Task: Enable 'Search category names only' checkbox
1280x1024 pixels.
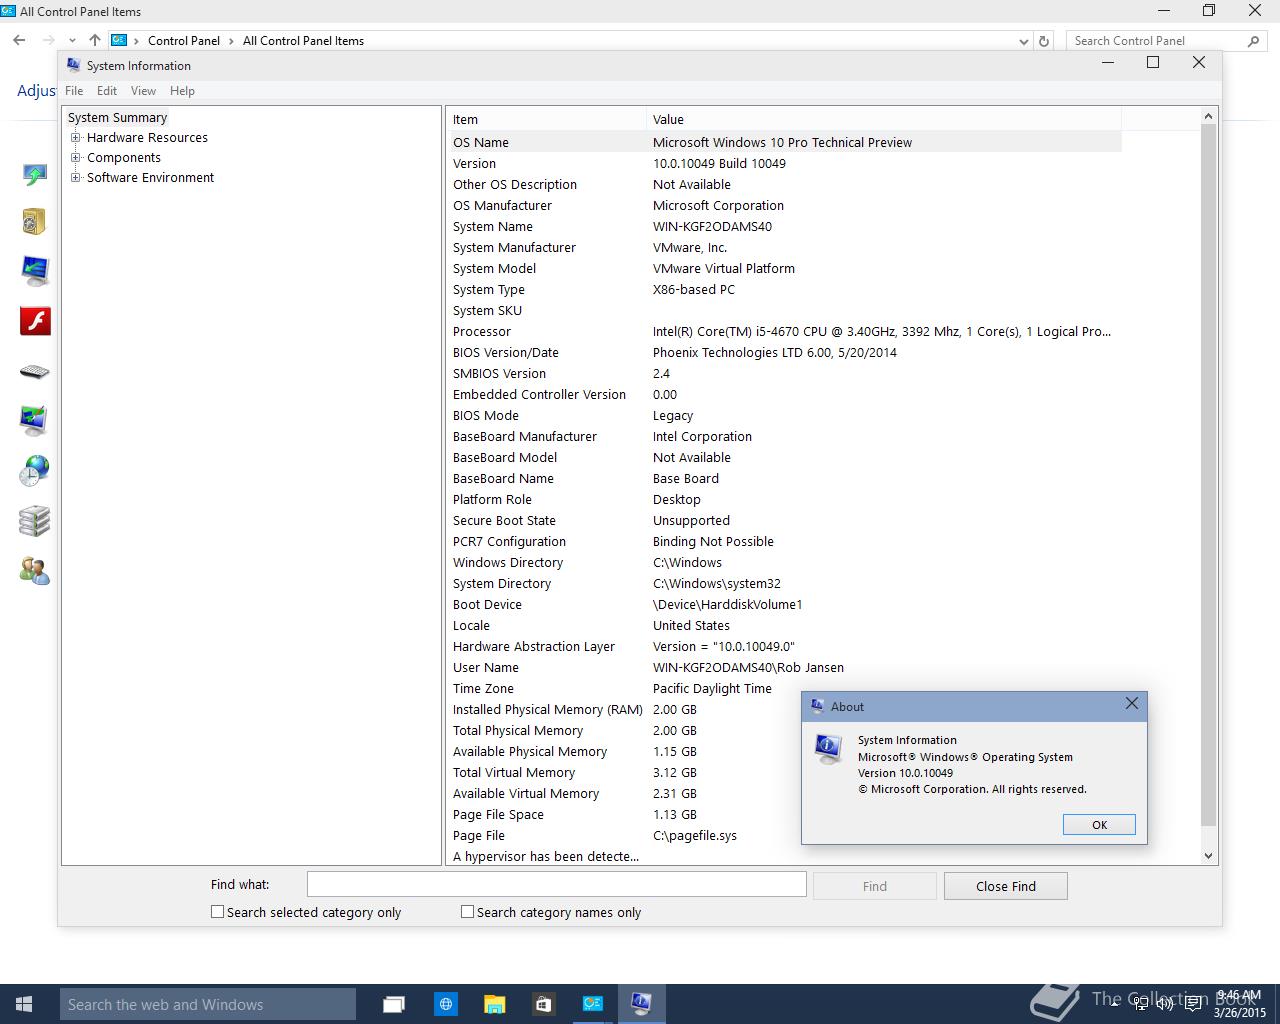Action: (467, 912)
